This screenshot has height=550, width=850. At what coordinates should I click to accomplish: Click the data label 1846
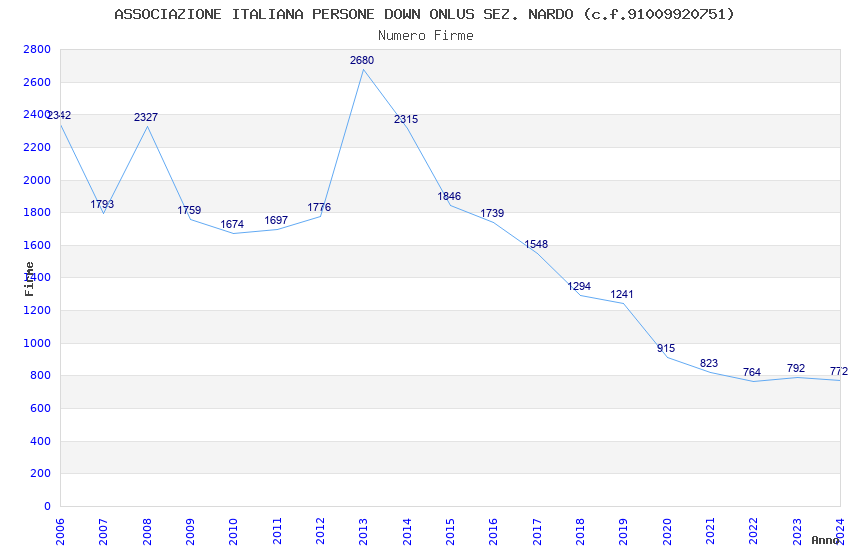449,196
